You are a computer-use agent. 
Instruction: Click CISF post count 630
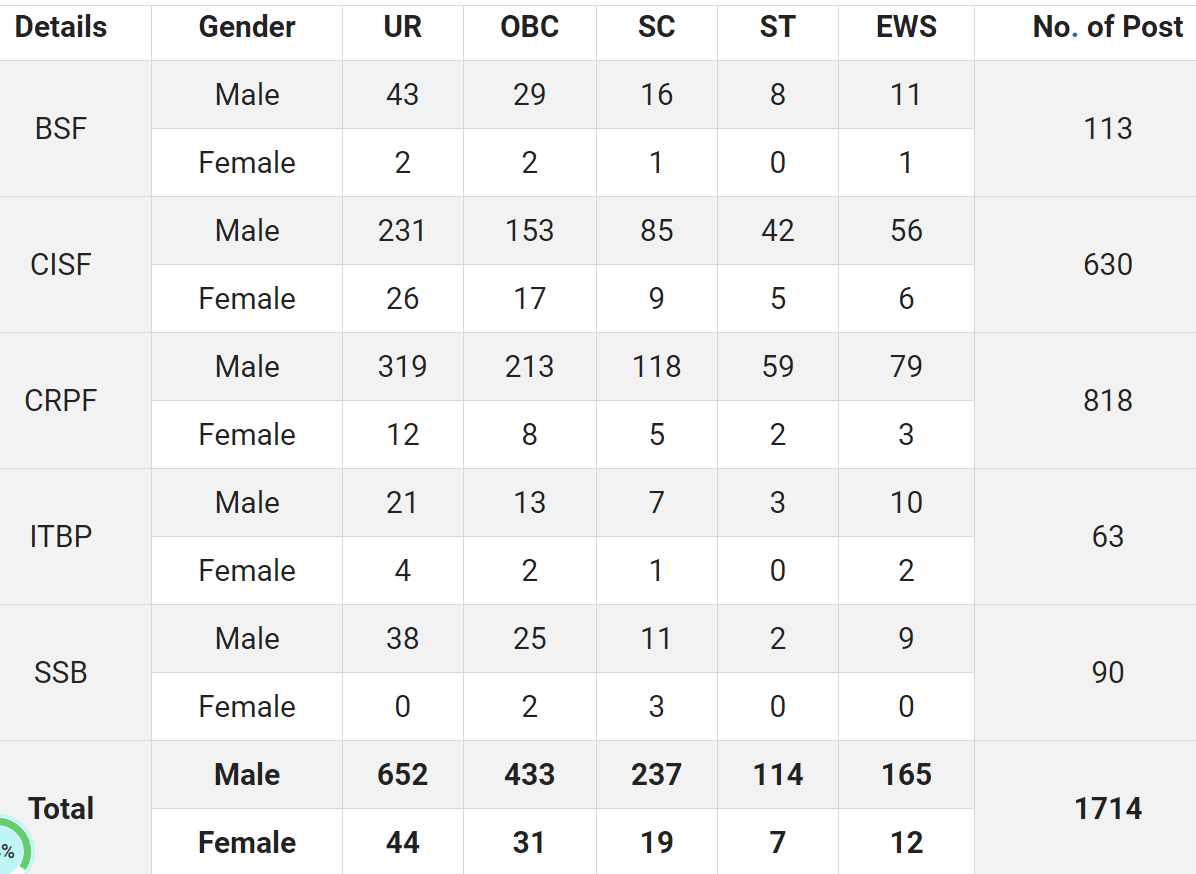[x=1108, y=265]
